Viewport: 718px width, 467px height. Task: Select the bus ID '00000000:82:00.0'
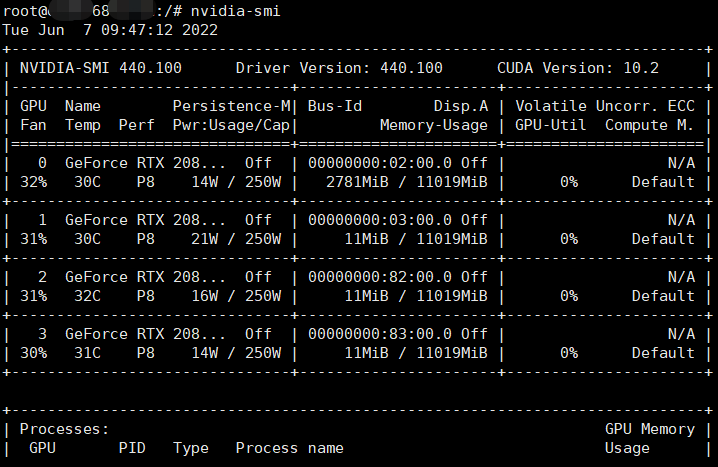380,277
